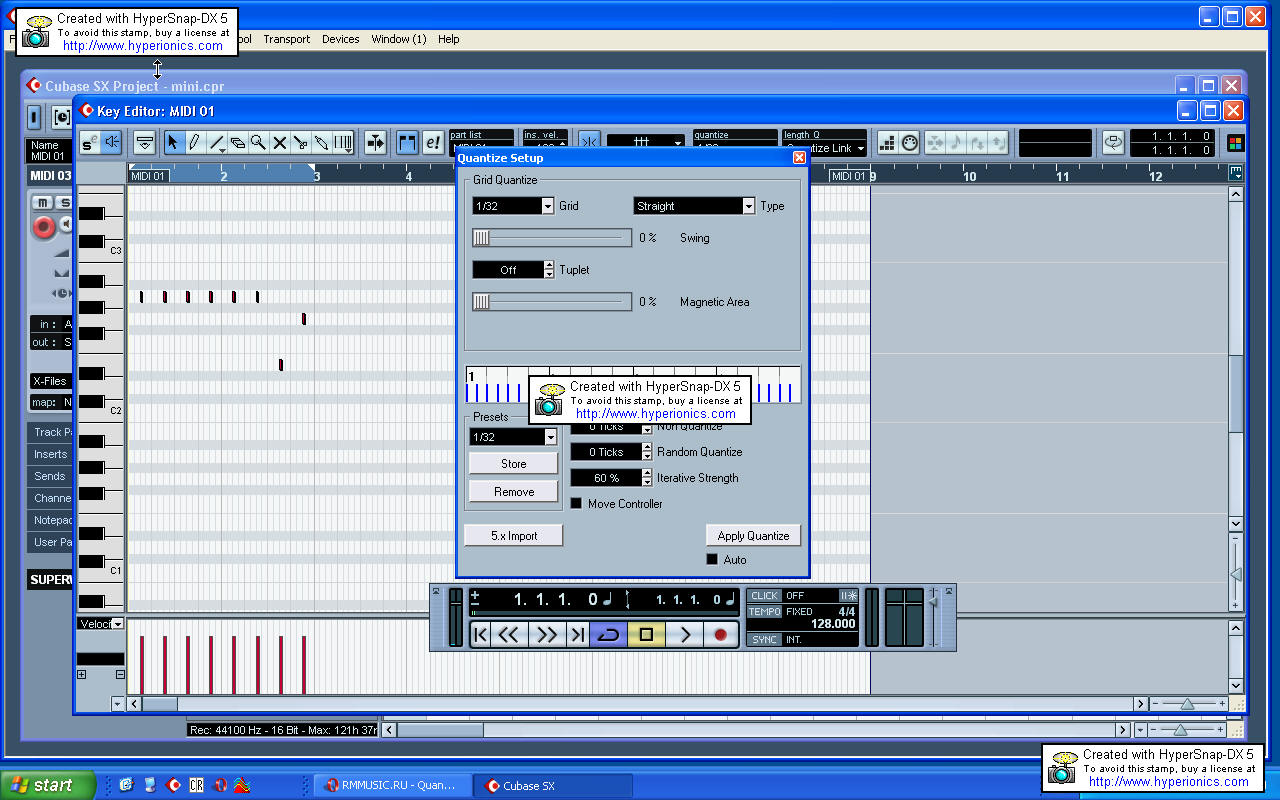Viewport: 1280px width, 800px height.
Task: Open the Sends inspector tab
Action: tap(51, 476)
